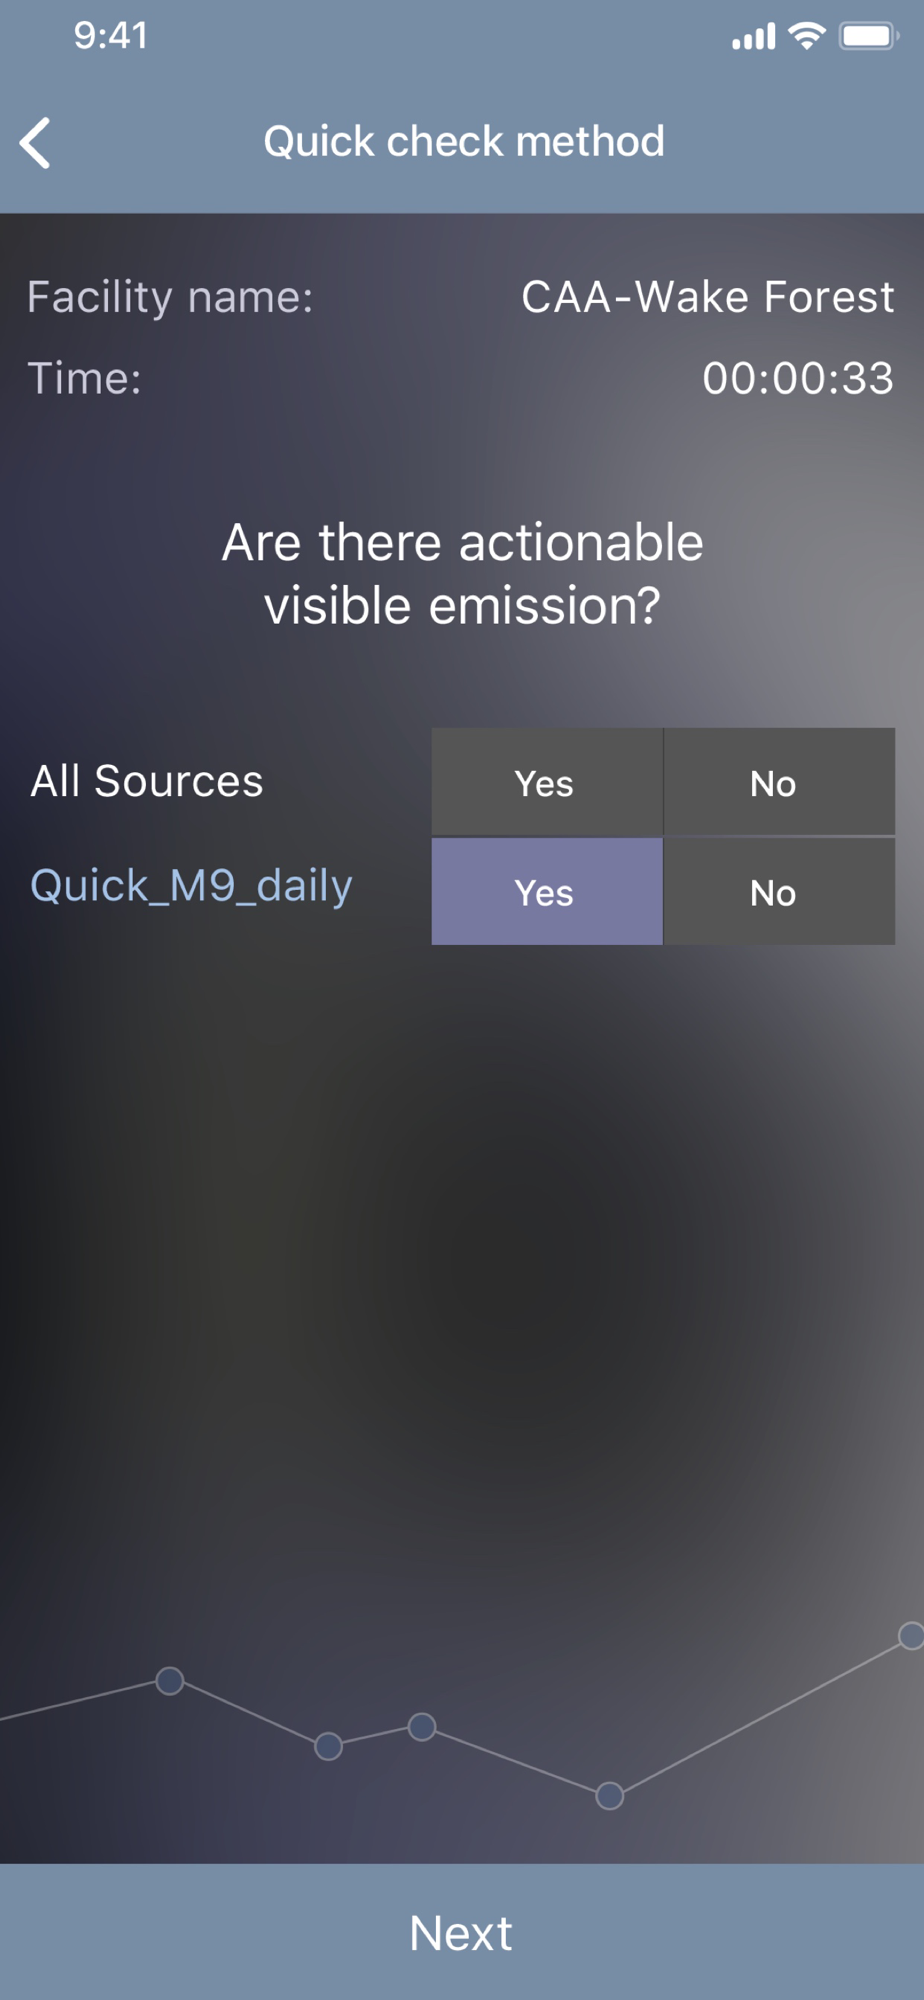Tap the battery status icon

click(x=868, y=37)
